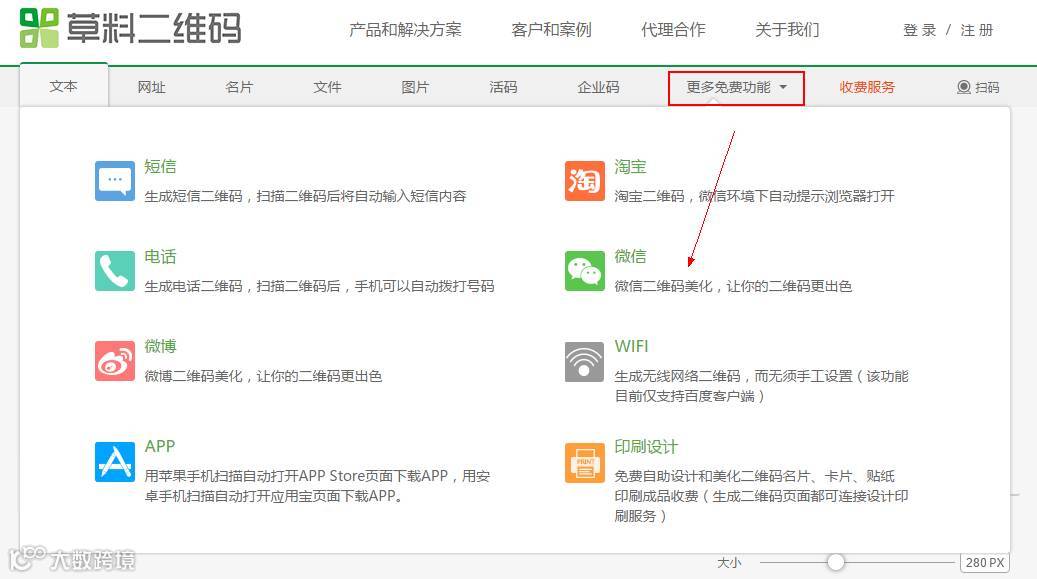This screenshot has height=579, width=1037.
Task: Click 微信 description '微信二维码美化，让你的二维码更出色'
Action: point(733,287)
